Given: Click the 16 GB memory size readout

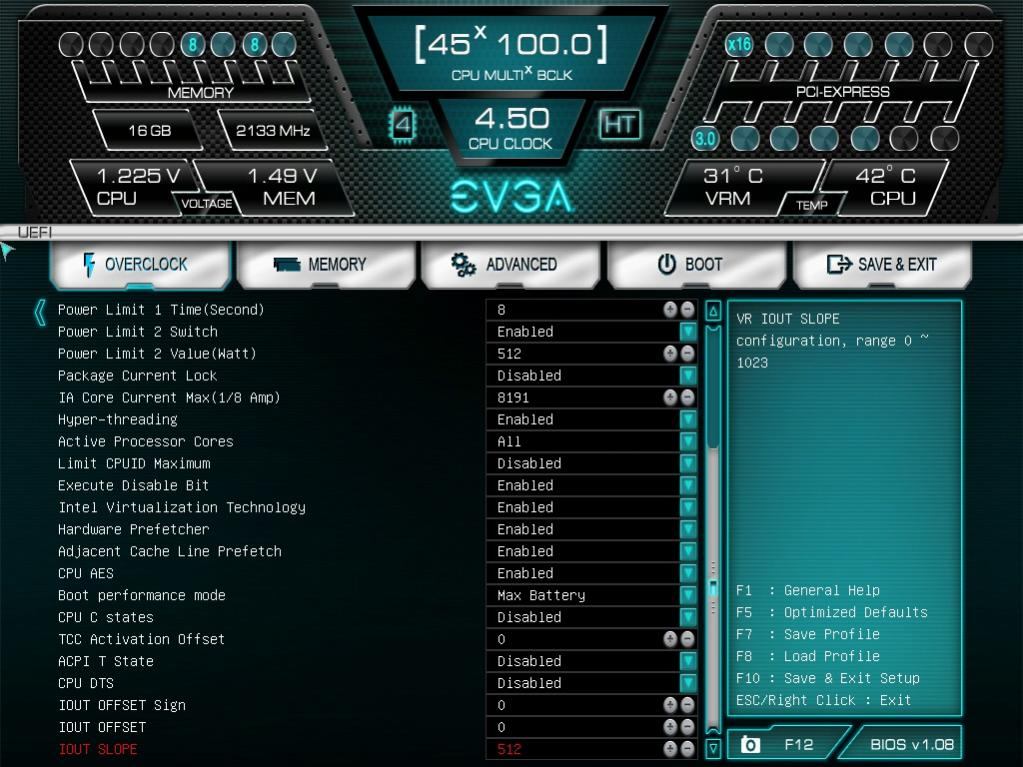Looking at the screenshot, I should [149, 130].
